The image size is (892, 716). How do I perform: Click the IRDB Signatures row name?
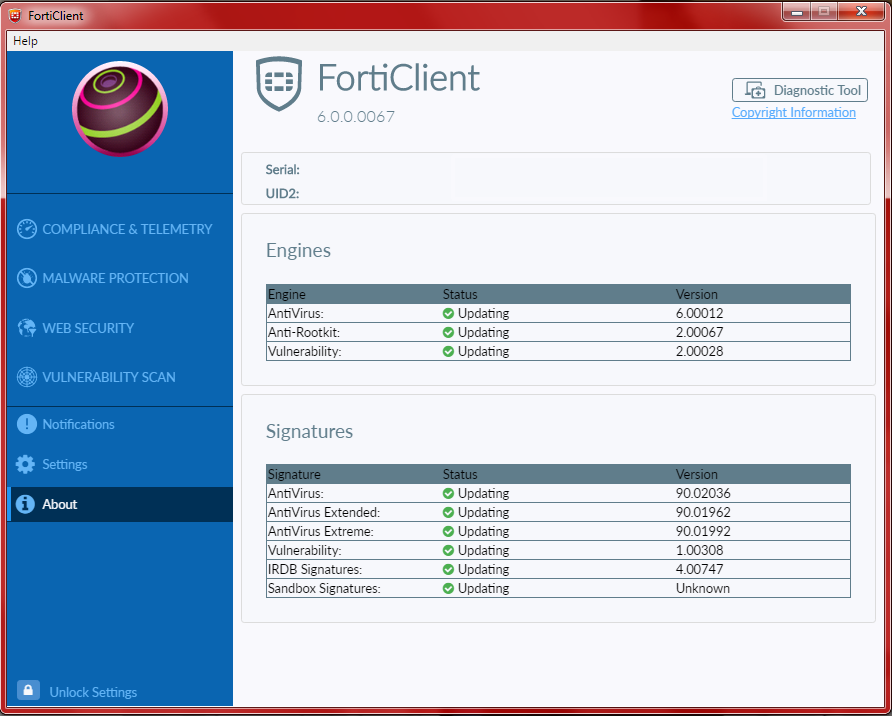(x=315, y=569)
